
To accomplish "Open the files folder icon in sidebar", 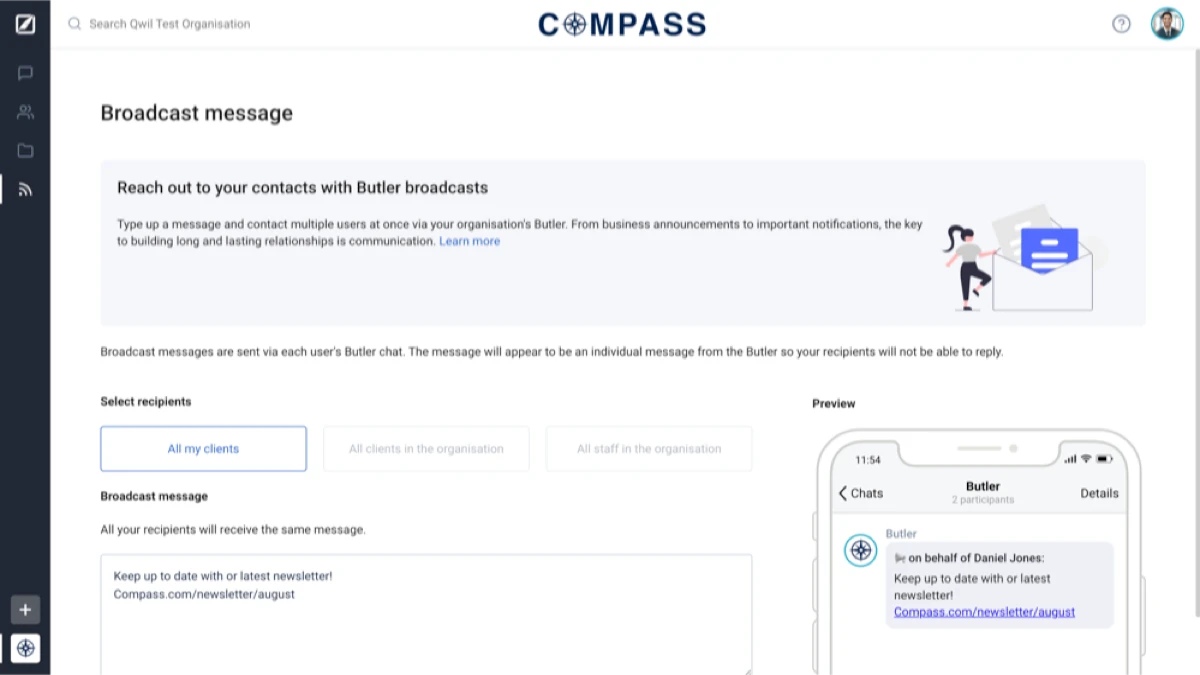I will click(x=25, y=150).
